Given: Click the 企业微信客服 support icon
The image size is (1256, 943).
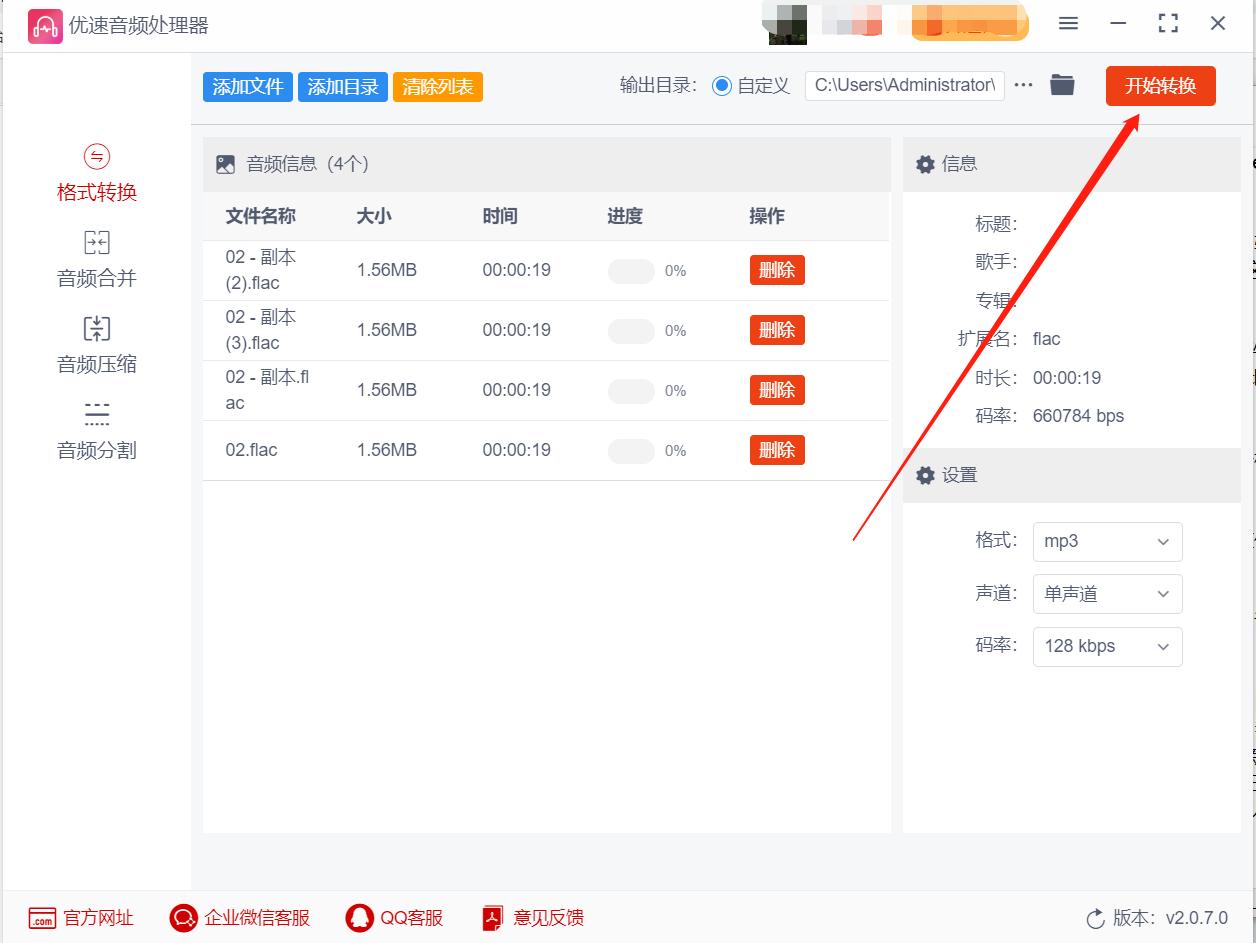Looking at the screenshot, I should (x=183, y=918).
